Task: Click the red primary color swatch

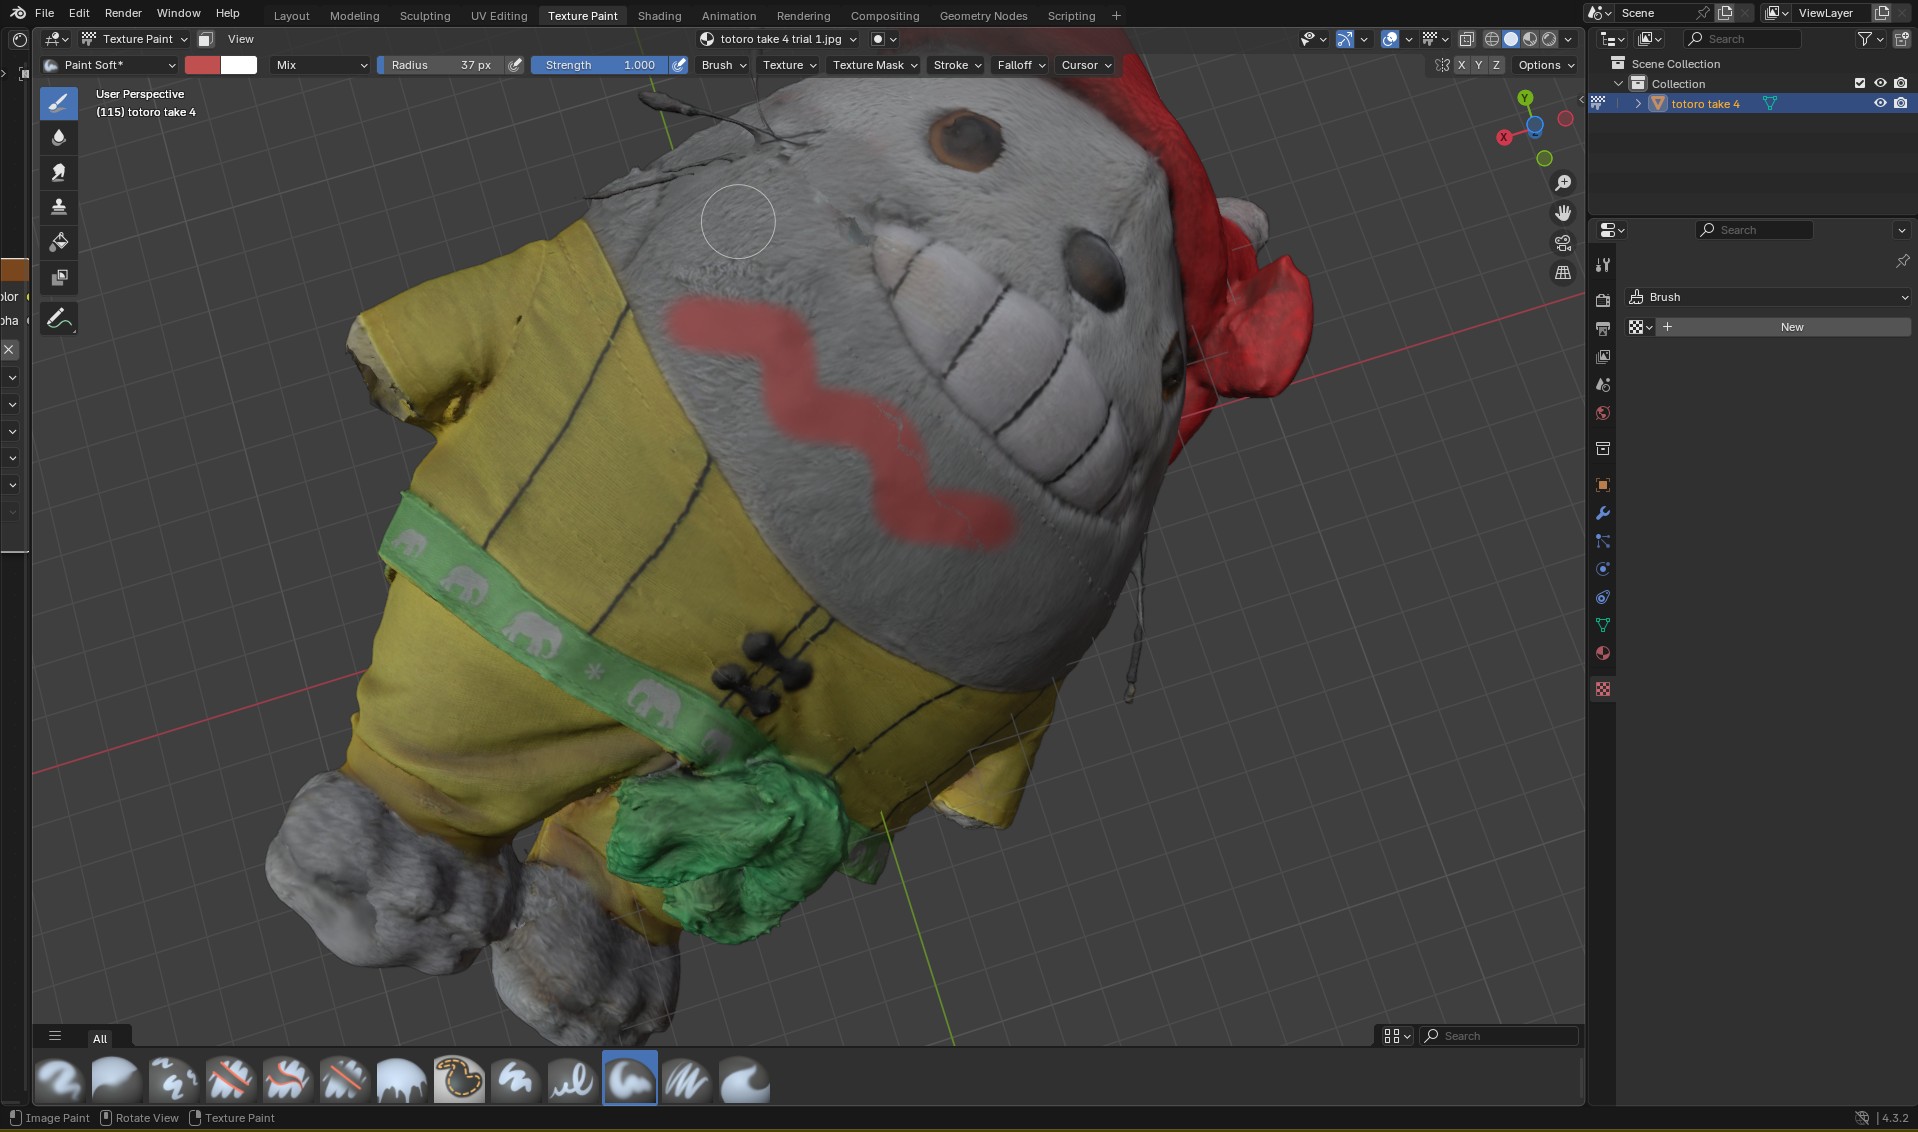Action: [202, 65]
